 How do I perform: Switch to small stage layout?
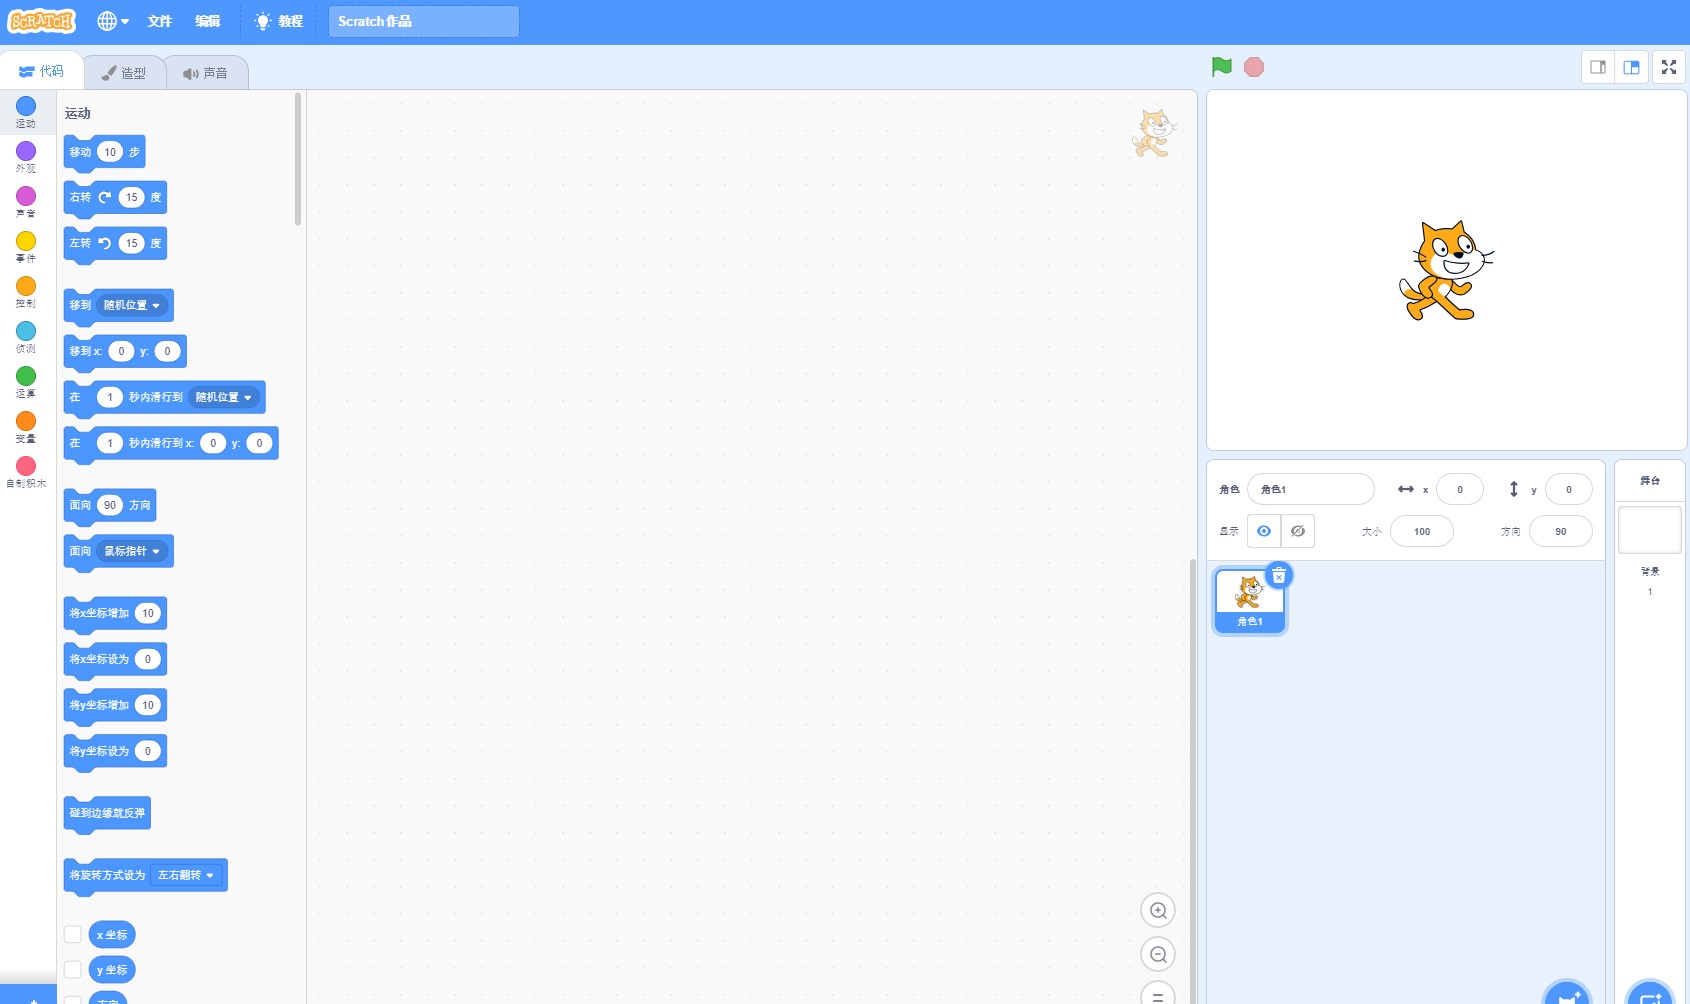click(x=1598, y=67)
